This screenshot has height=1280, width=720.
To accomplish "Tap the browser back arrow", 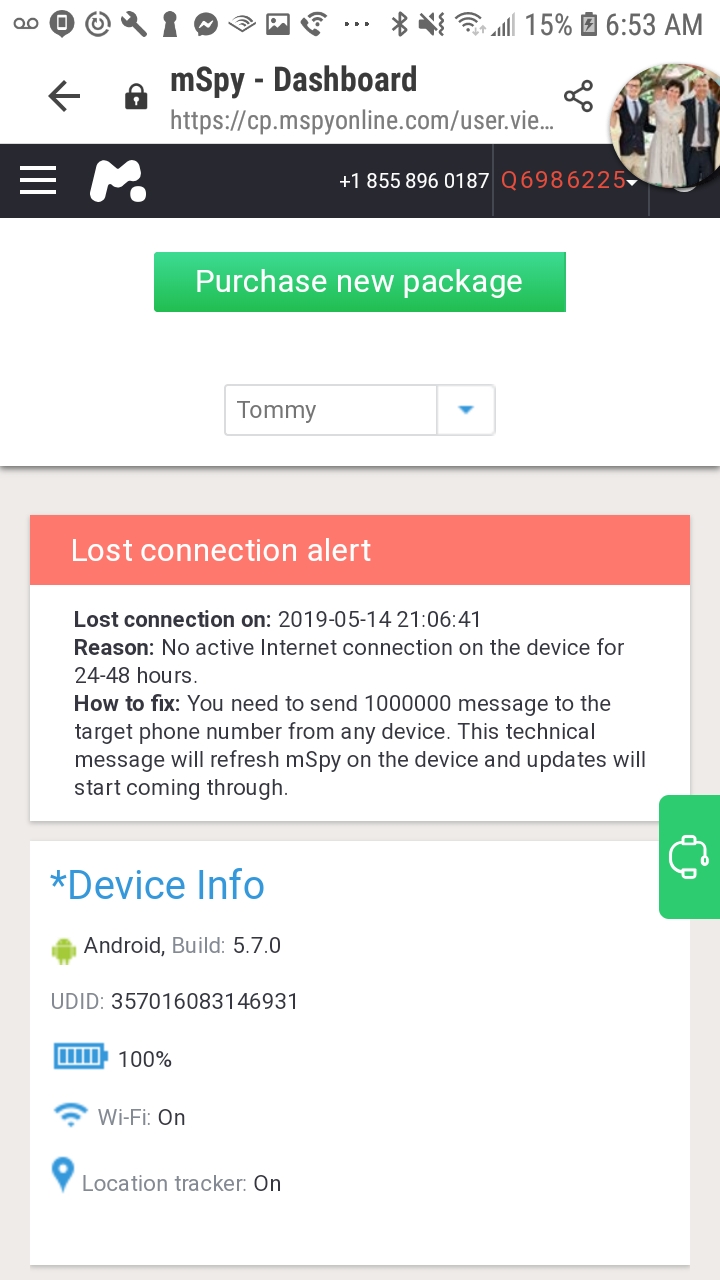I will pos(64,96).
